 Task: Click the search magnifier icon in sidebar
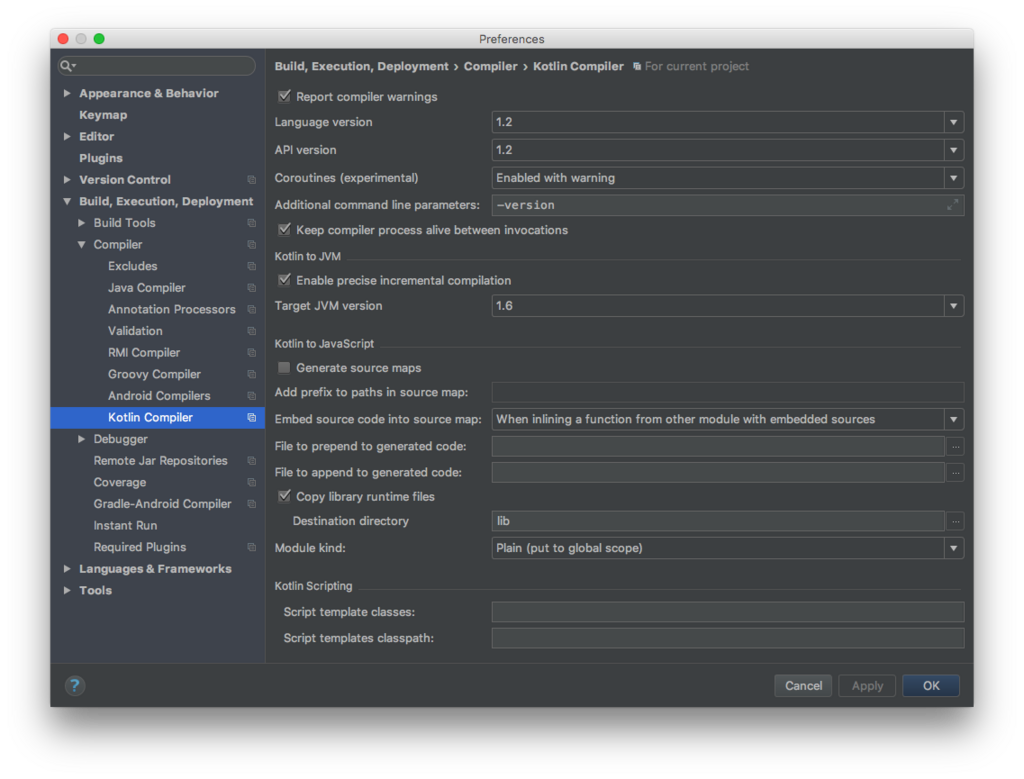pyautogui.click(x=67, y=66)
